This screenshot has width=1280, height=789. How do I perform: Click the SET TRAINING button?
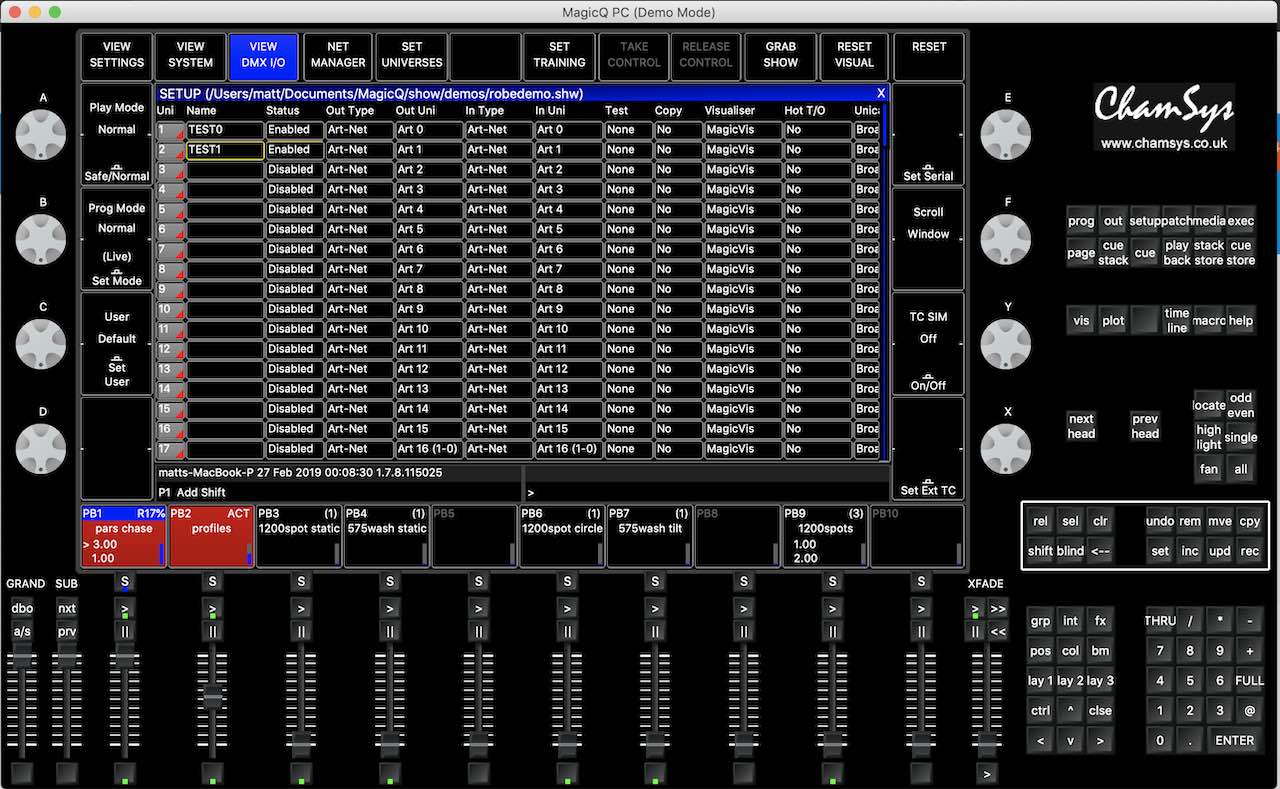559,55
